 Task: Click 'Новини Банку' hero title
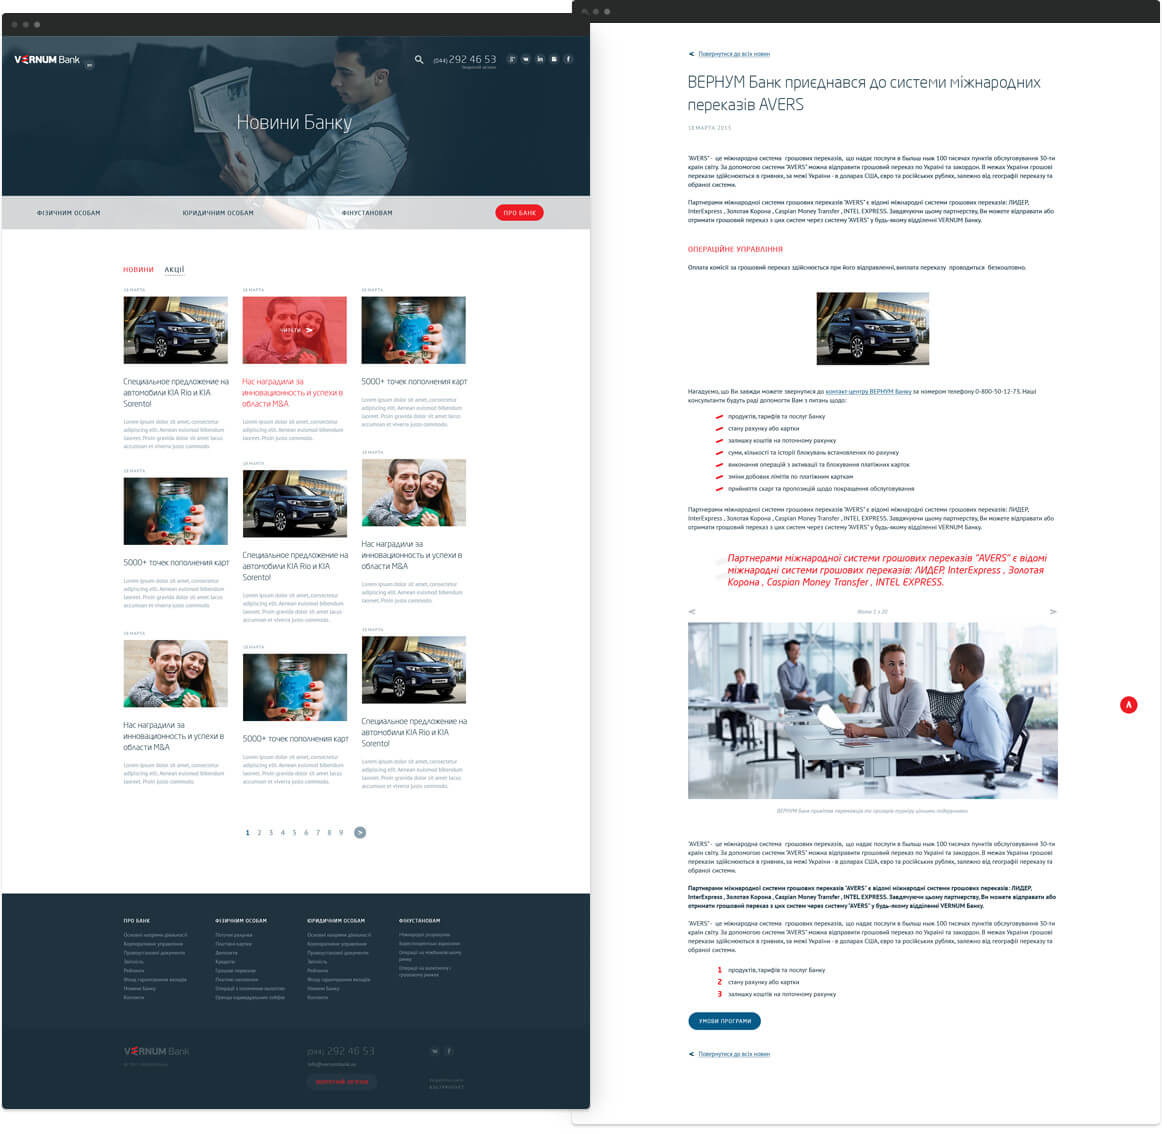click(x=294, y=122)
